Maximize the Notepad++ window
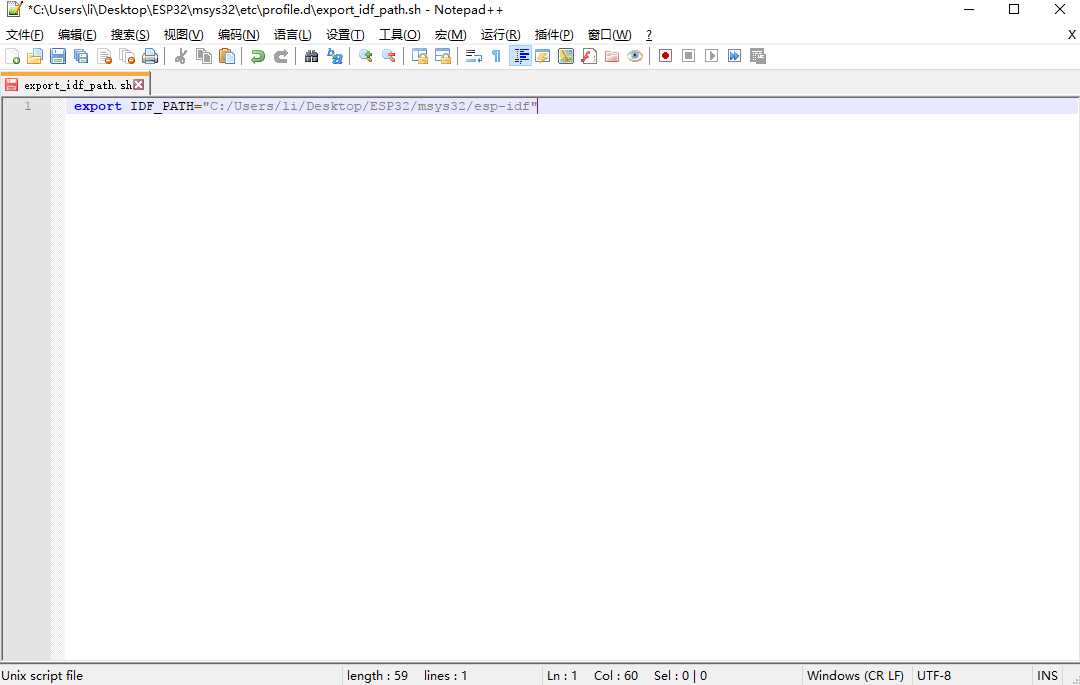The width and height of the screenshot is (1080, 685). [1014, 10]
